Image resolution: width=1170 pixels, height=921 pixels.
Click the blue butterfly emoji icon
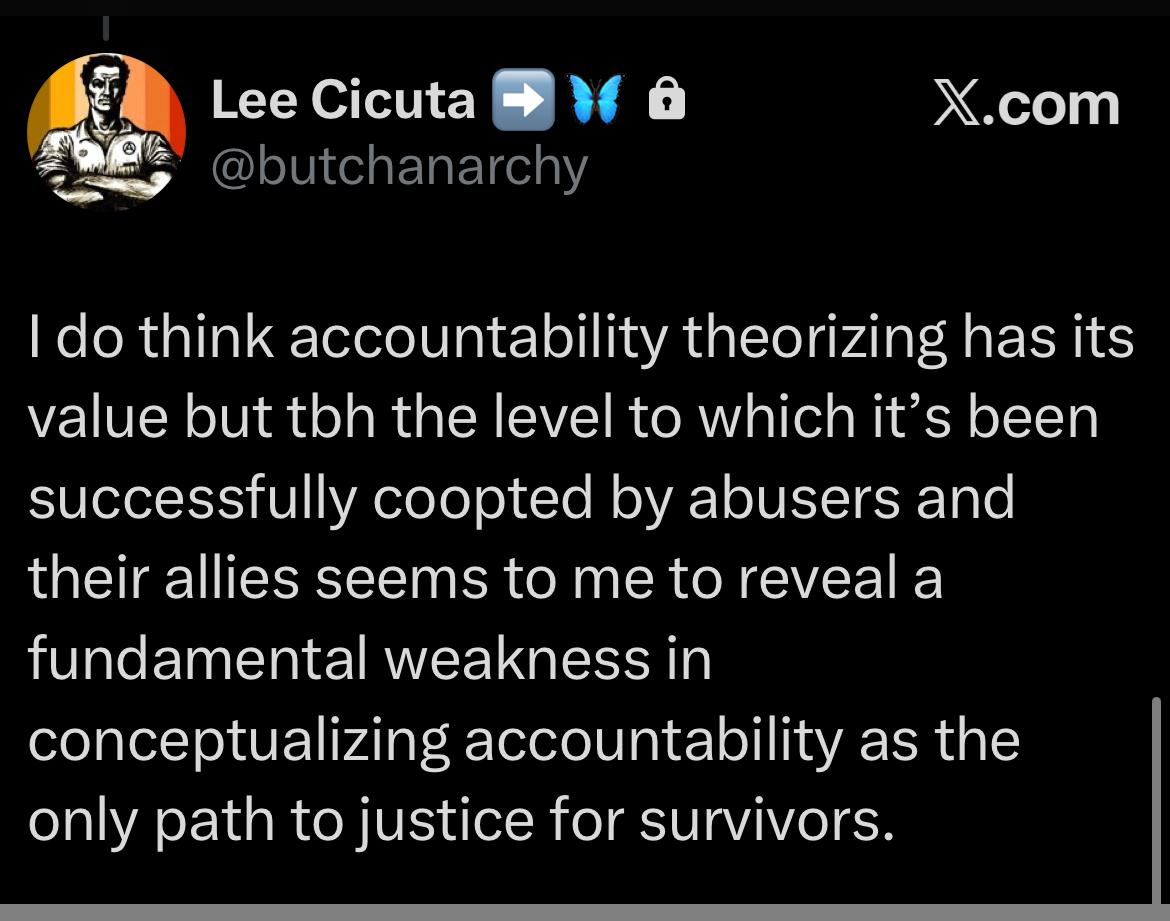click(x=596, y=100)
